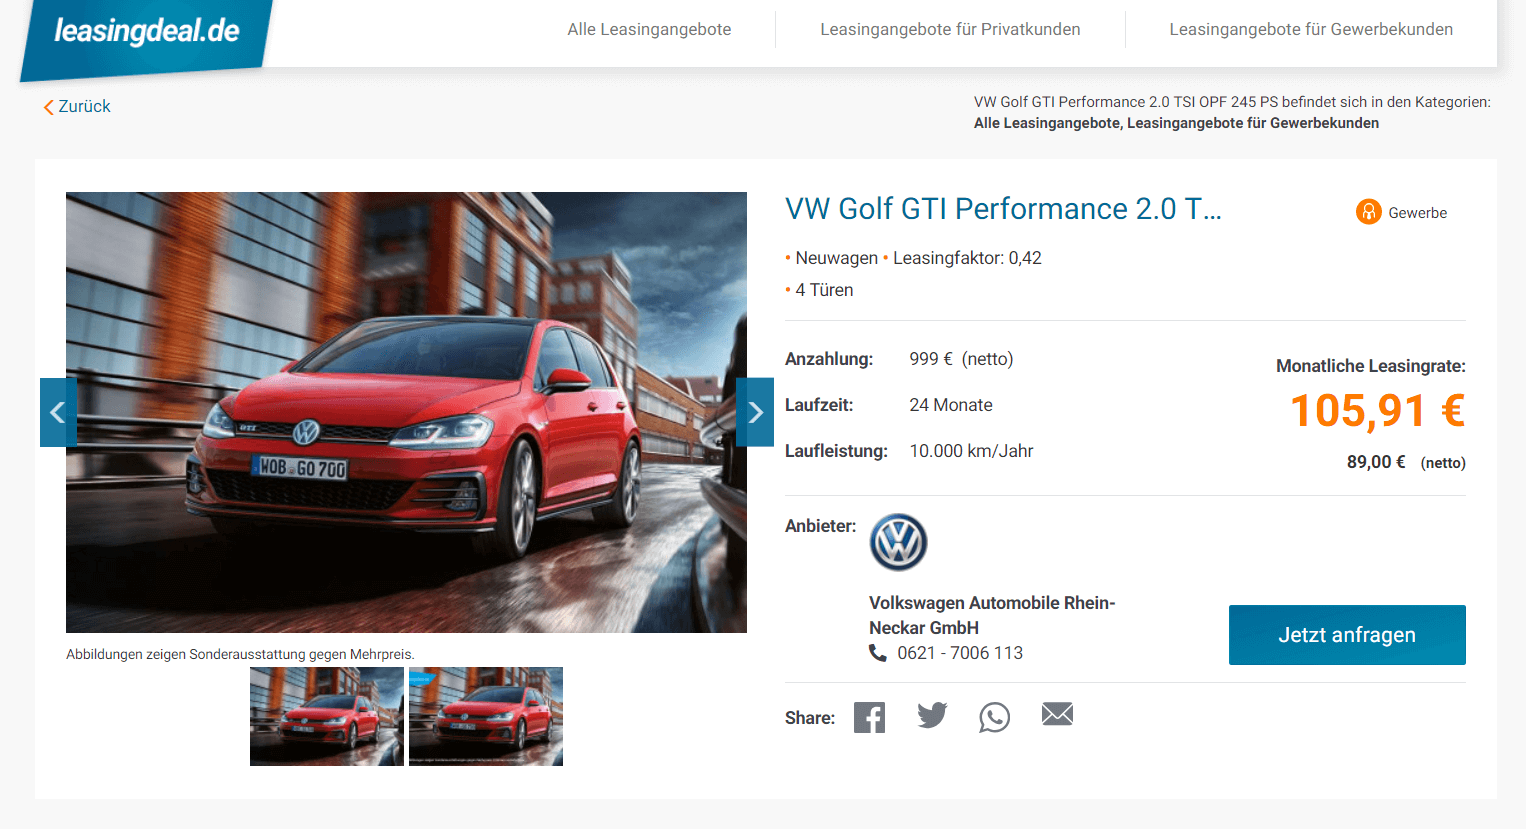Click the Neuwagen bullet text

click(836, 258)
